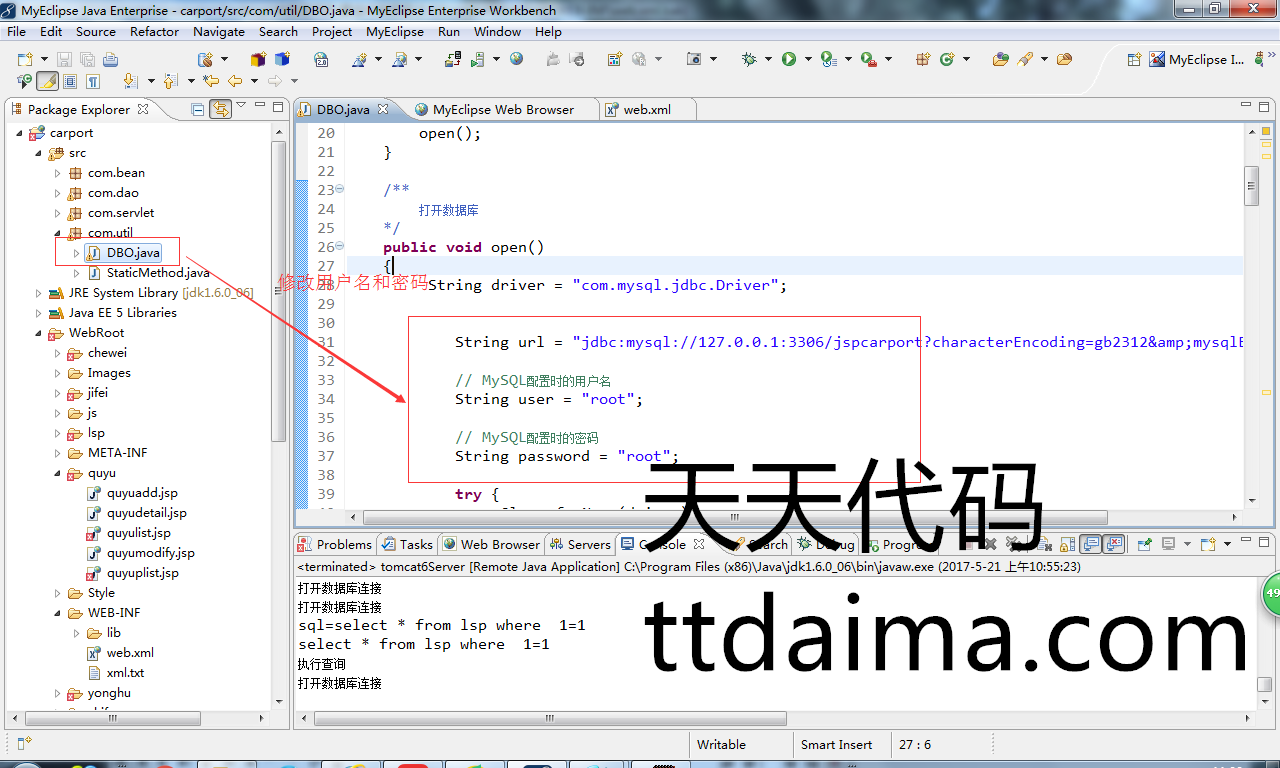The image size is (1280, 768).
Task: Open the Run button dropdown arrow
Action: pos(806,59)
